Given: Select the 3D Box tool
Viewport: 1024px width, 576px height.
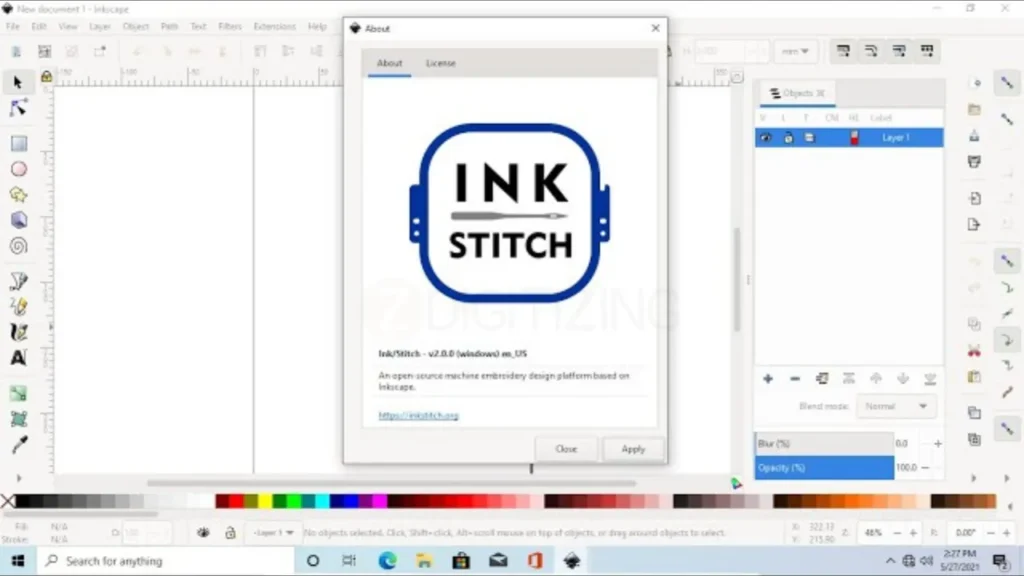Looking at the screenshot, I should click(18, 219).
